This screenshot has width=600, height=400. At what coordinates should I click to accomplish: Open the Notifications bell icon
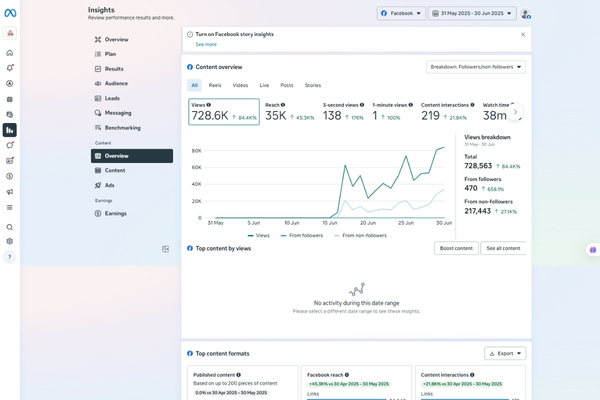point(10,68)
